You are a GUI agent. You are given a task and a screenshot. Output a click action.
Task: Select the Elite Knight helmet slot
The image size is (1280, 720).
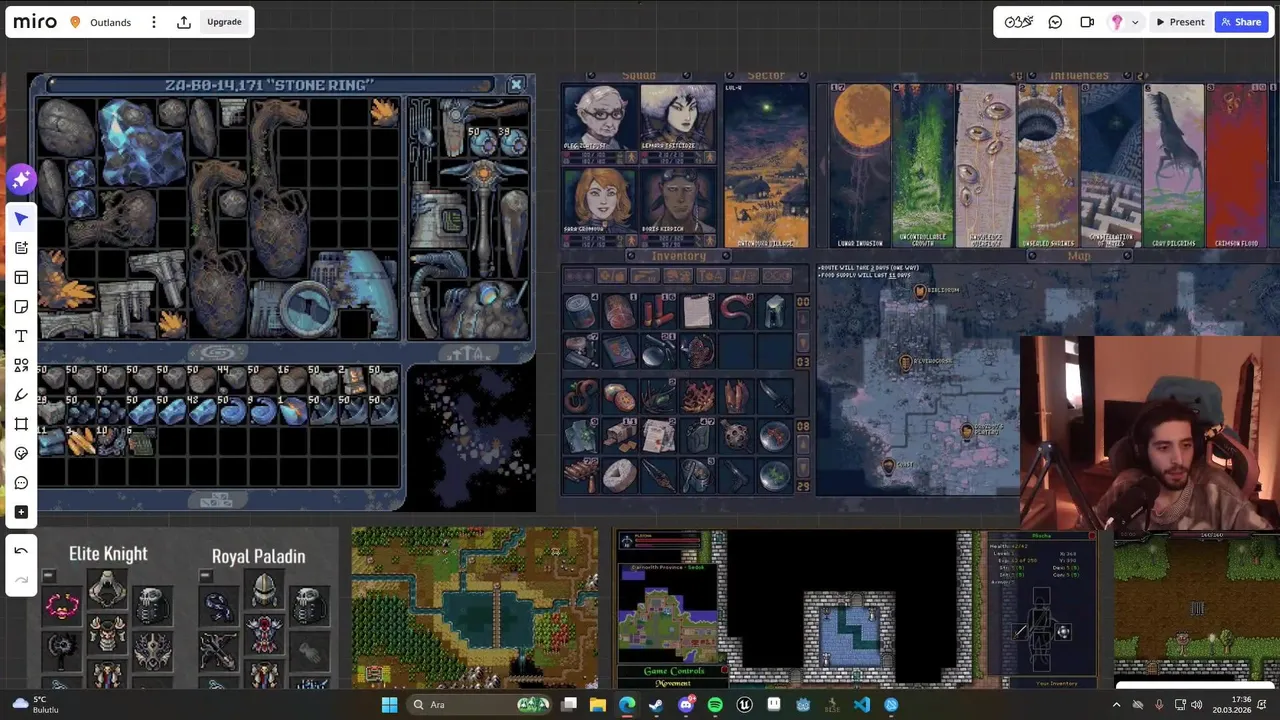(107, 590)
